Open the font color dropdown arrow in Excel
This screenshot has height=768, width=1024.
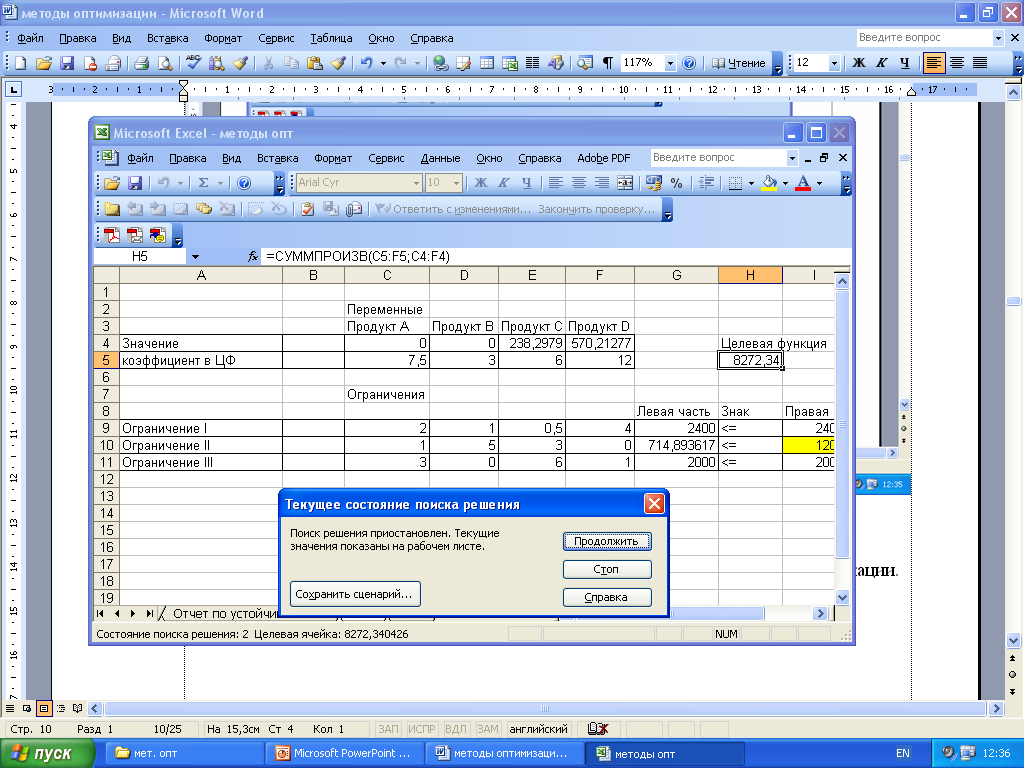coord(820,183)
